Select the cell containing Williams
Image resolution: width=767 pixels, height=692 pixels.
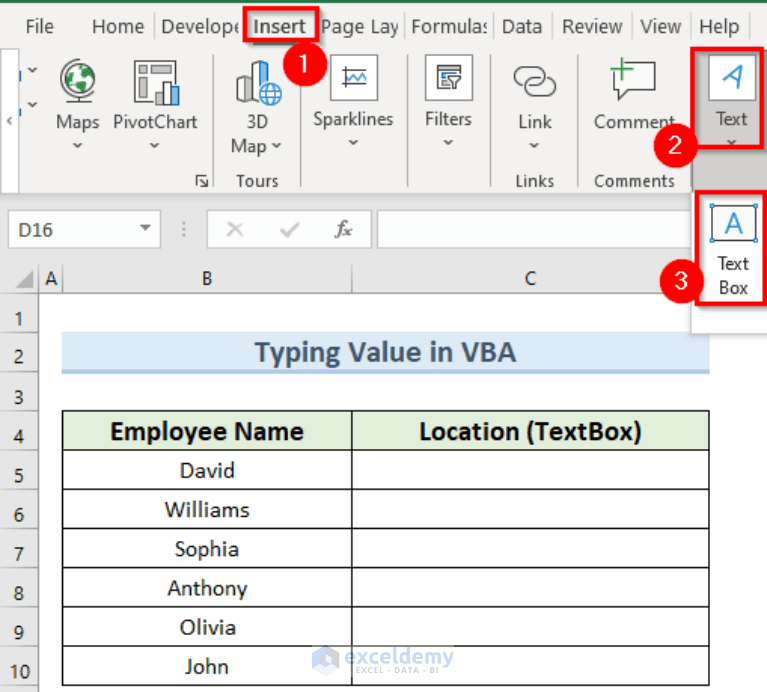point(207,509)
